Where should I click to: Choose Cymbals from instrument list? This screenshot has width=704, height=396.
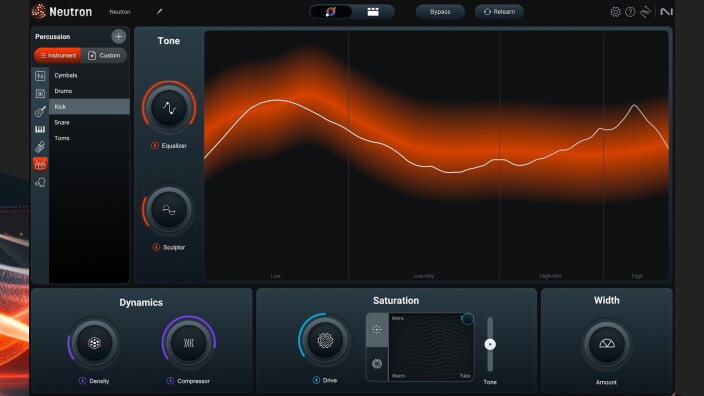pos(89,75)
